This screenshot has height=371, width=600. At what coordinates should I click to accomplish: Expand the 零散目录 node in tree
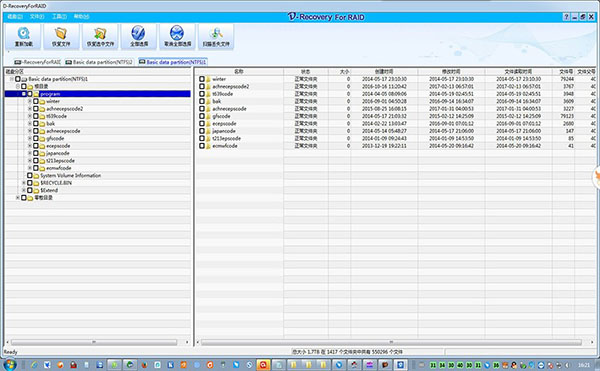tap(18, 198)
